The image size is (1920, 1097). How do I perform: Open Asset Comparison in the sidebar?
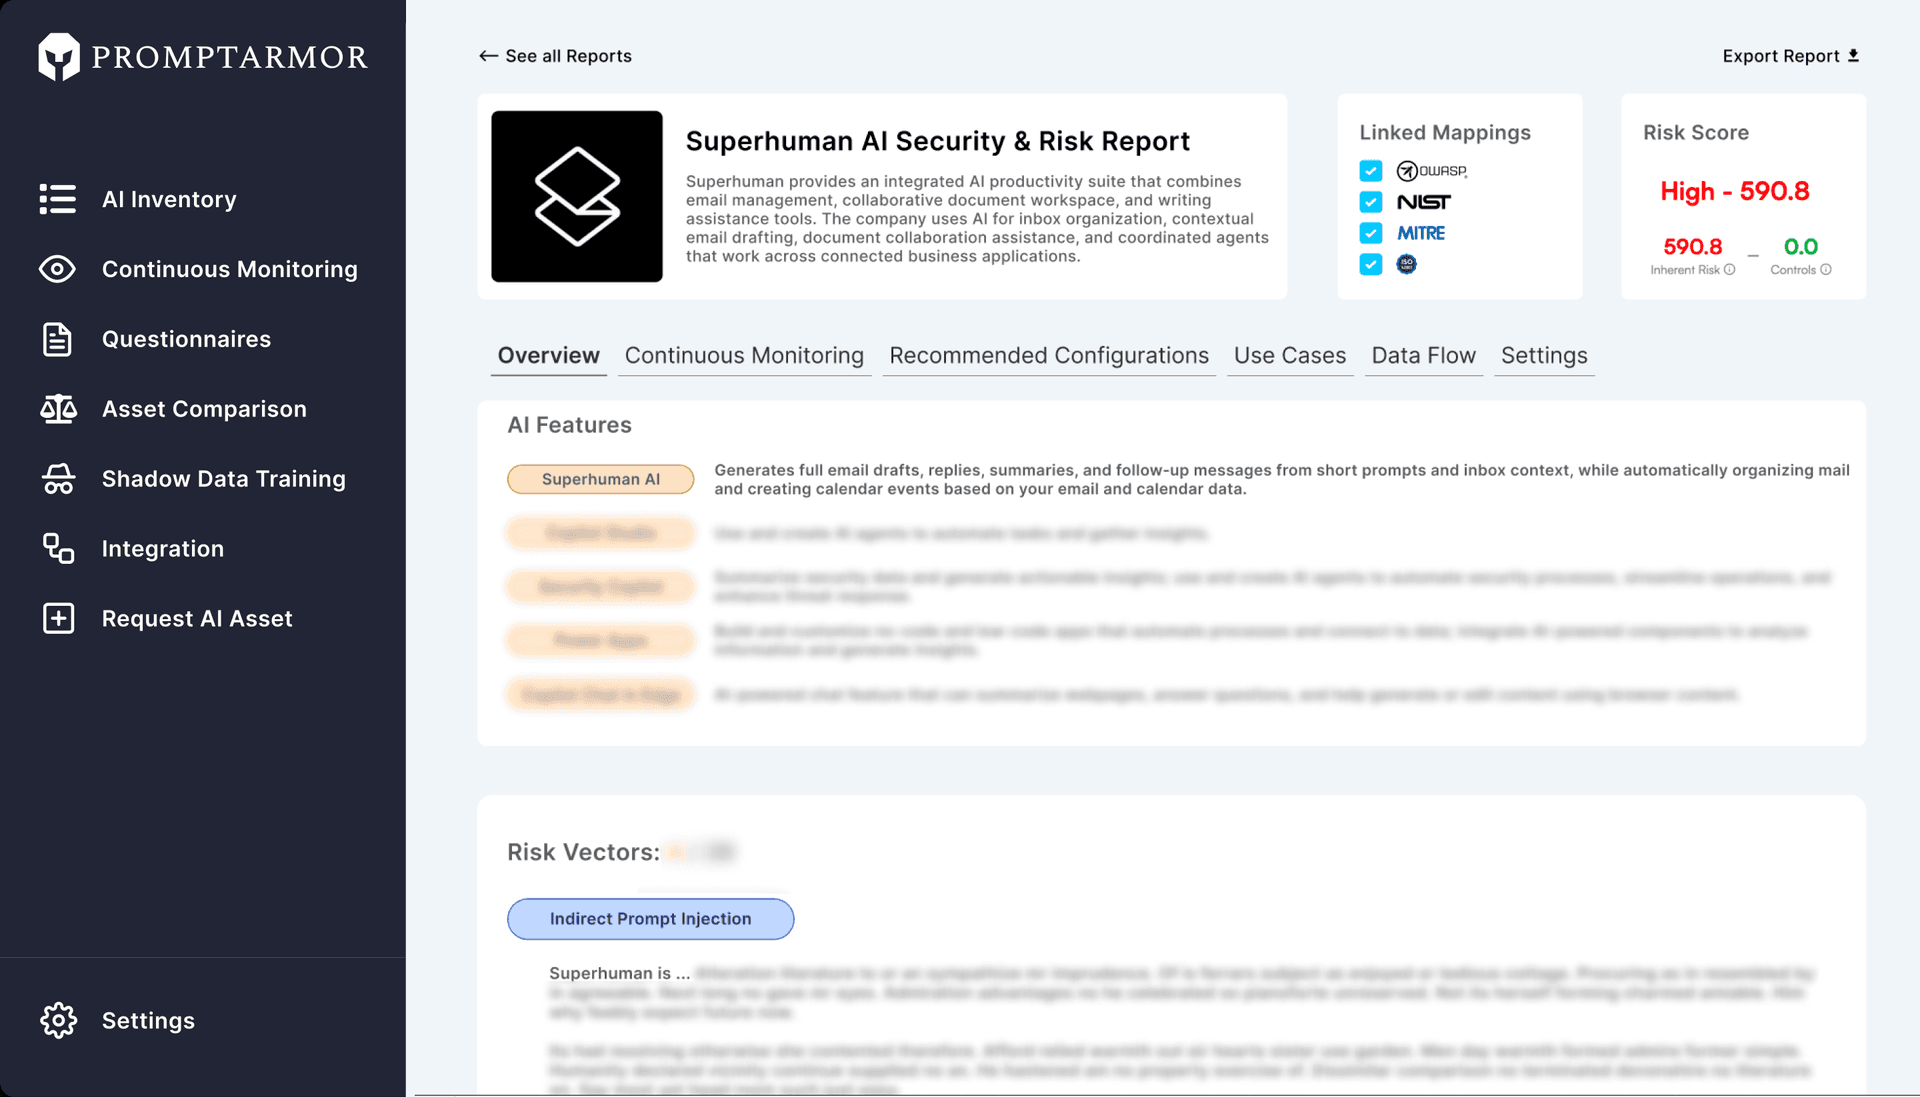click(x=204, y=409)
